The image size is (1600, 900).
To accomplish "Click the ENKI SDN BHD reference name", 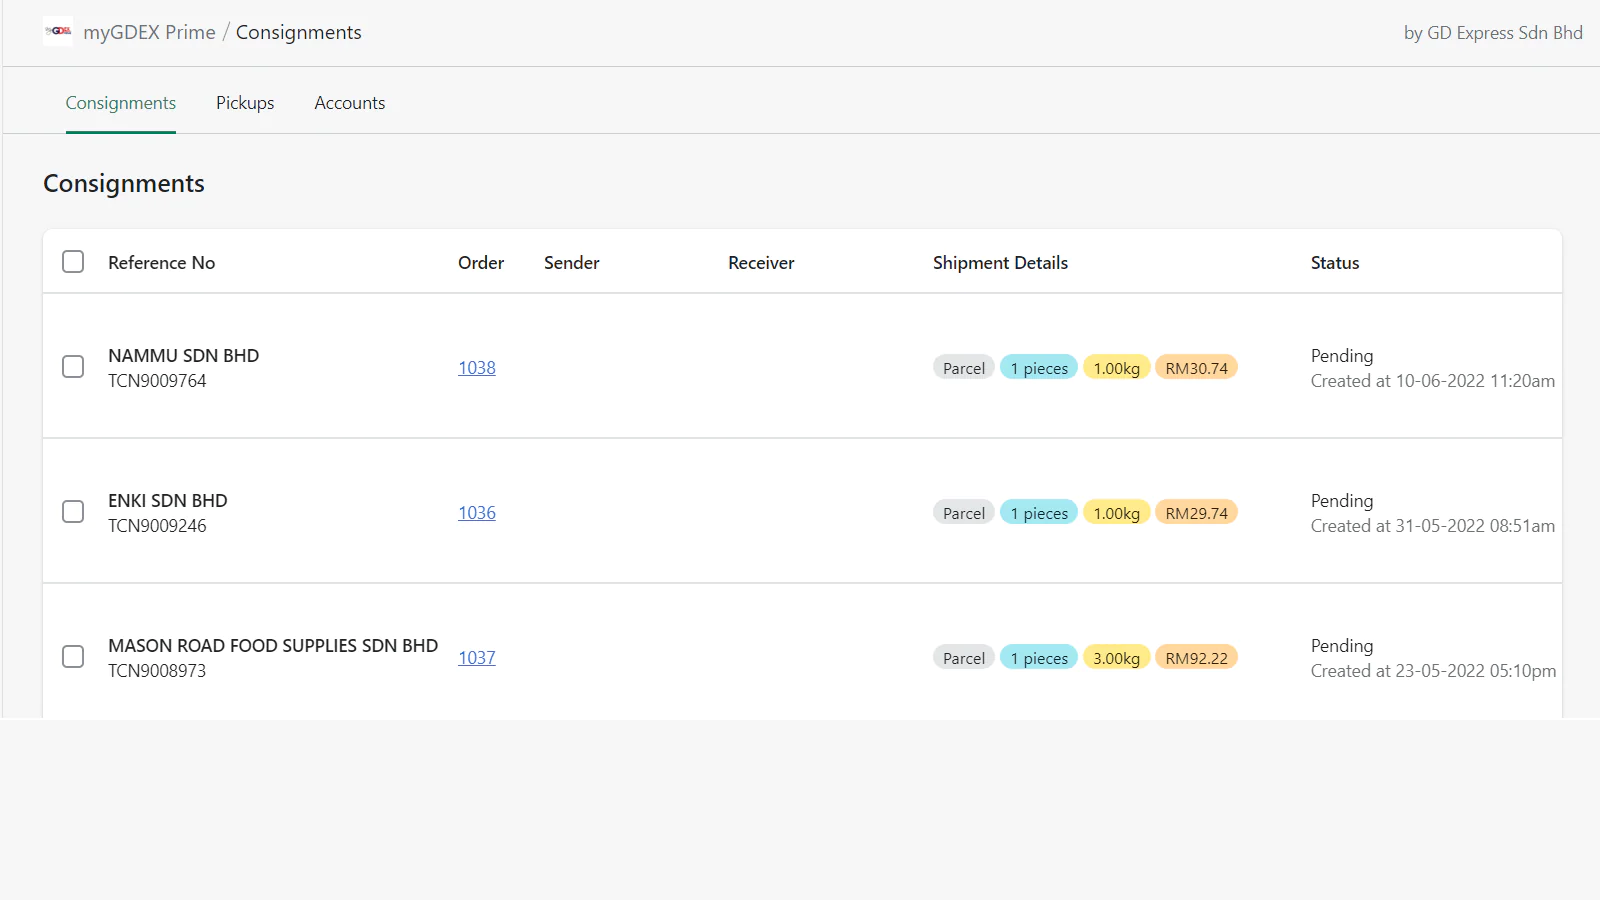I will click(168, 501).
